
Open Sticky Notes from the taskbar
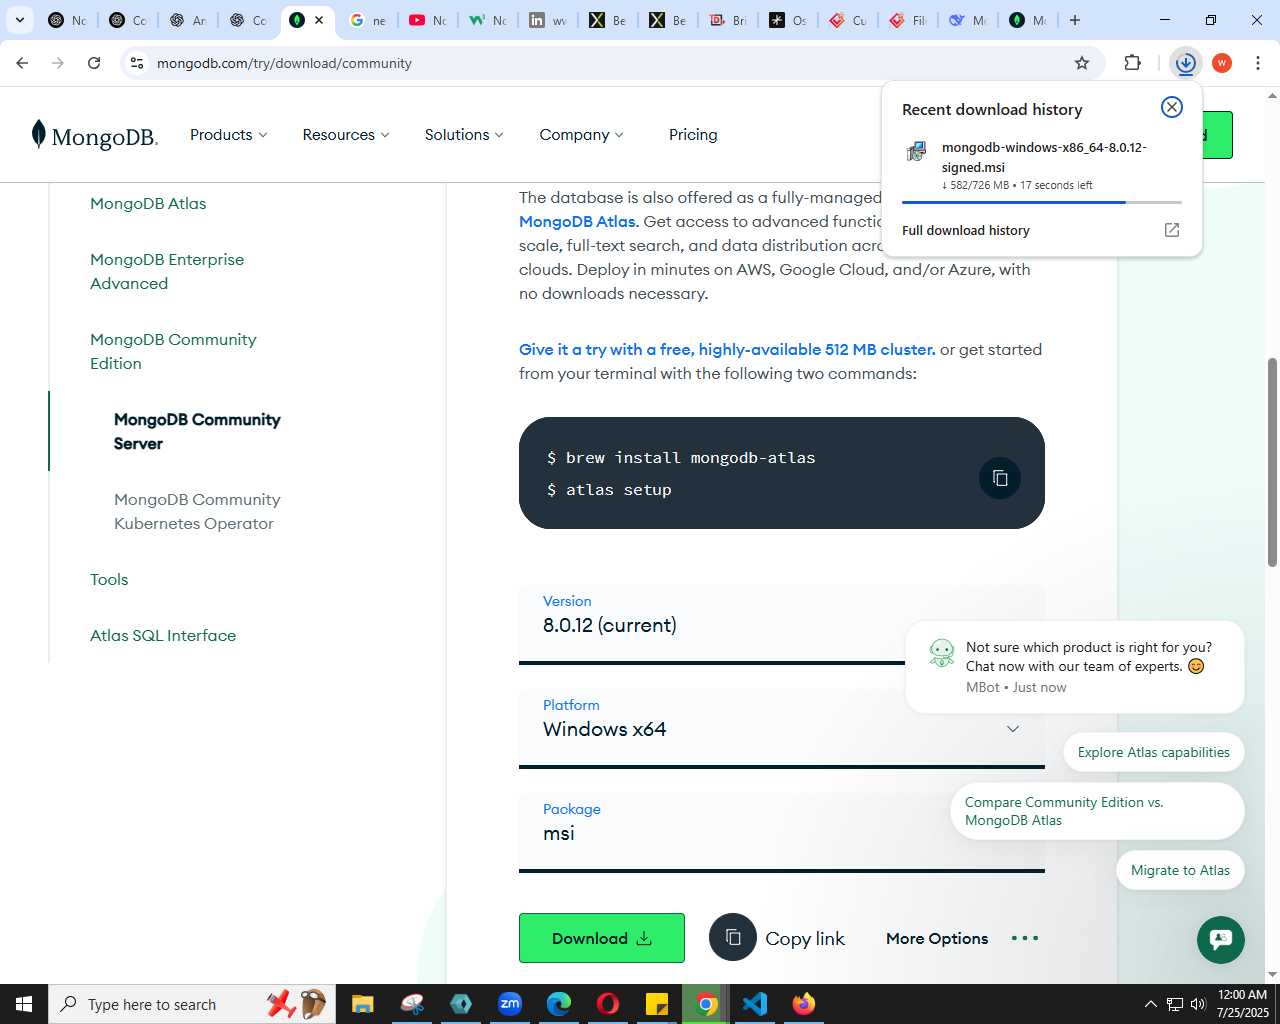(657, 1004)
